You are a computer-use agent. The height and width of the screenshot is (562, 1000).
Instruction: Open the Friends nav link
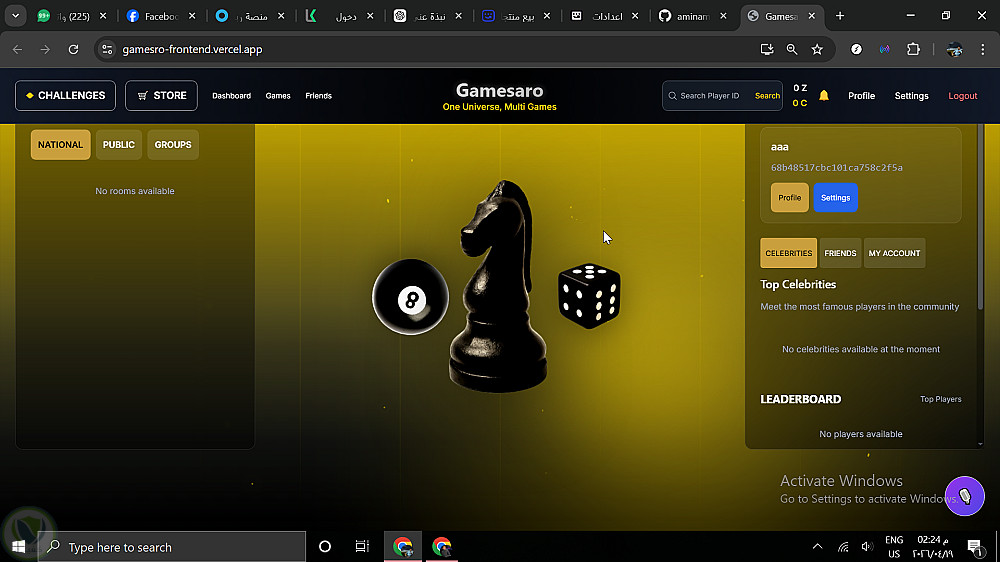click(318, 96)
